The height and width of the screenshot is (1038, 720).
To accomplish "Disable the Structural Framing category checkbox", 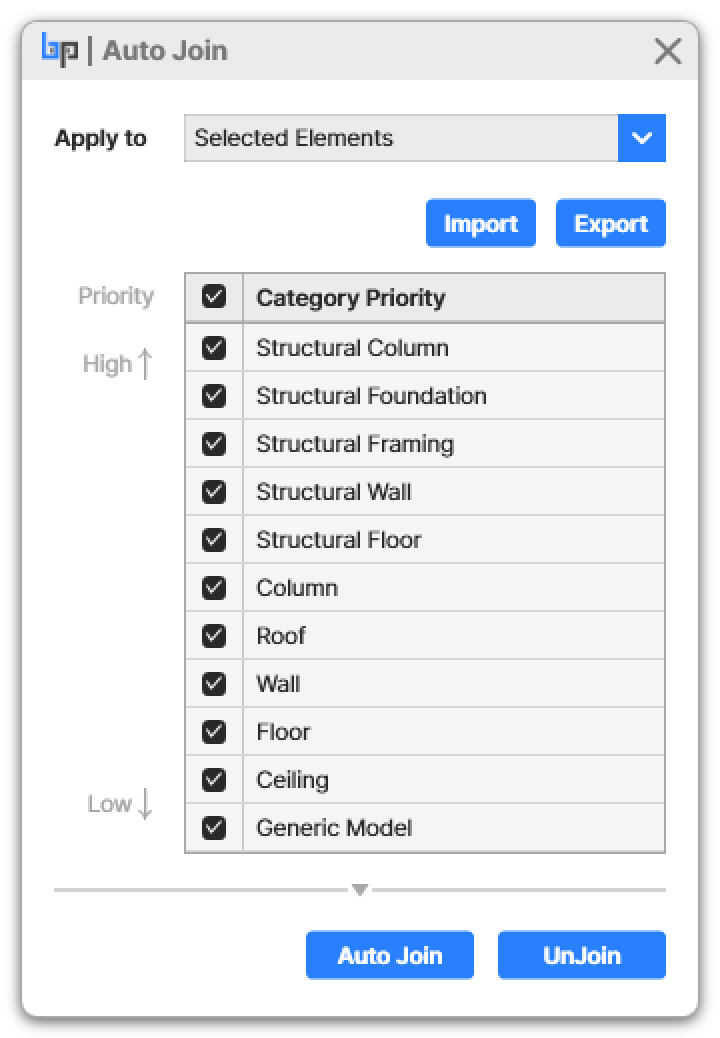I will [214, 444].
